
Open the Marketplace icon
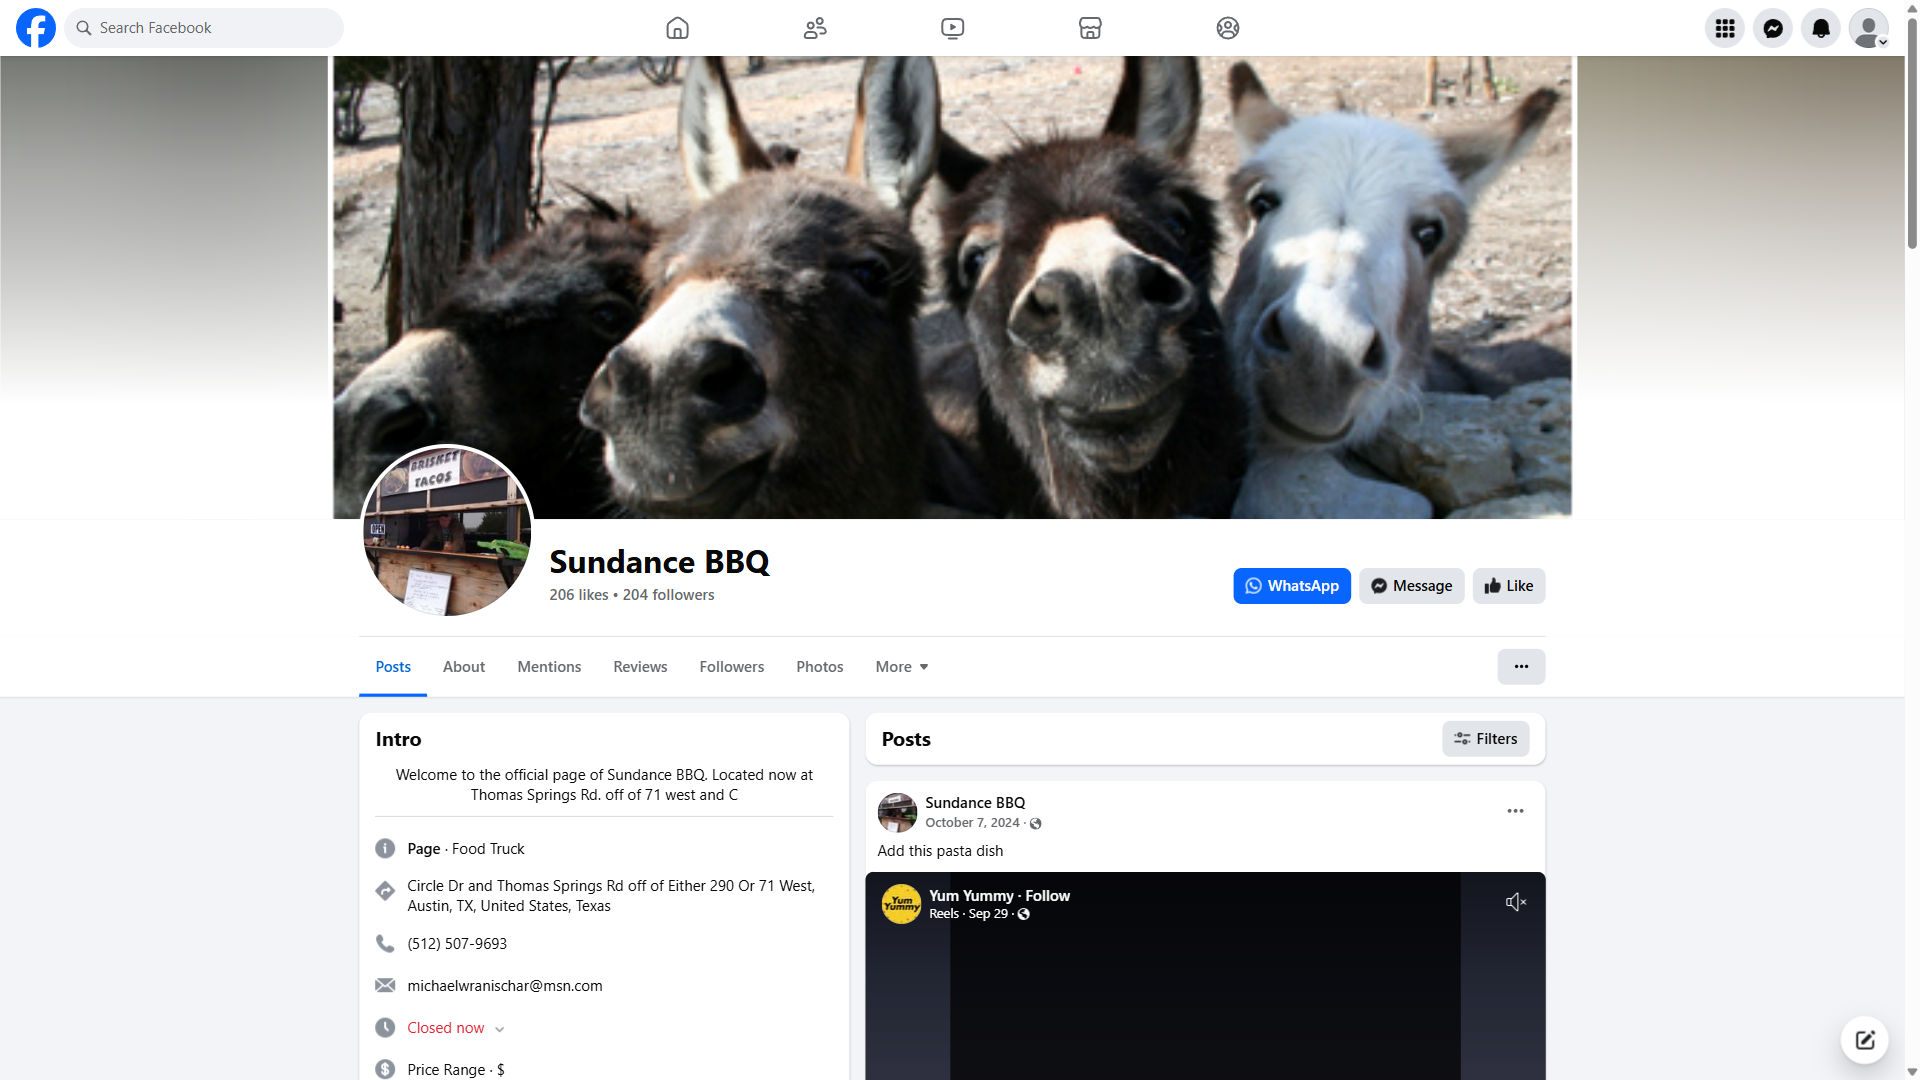(1090, 28)
